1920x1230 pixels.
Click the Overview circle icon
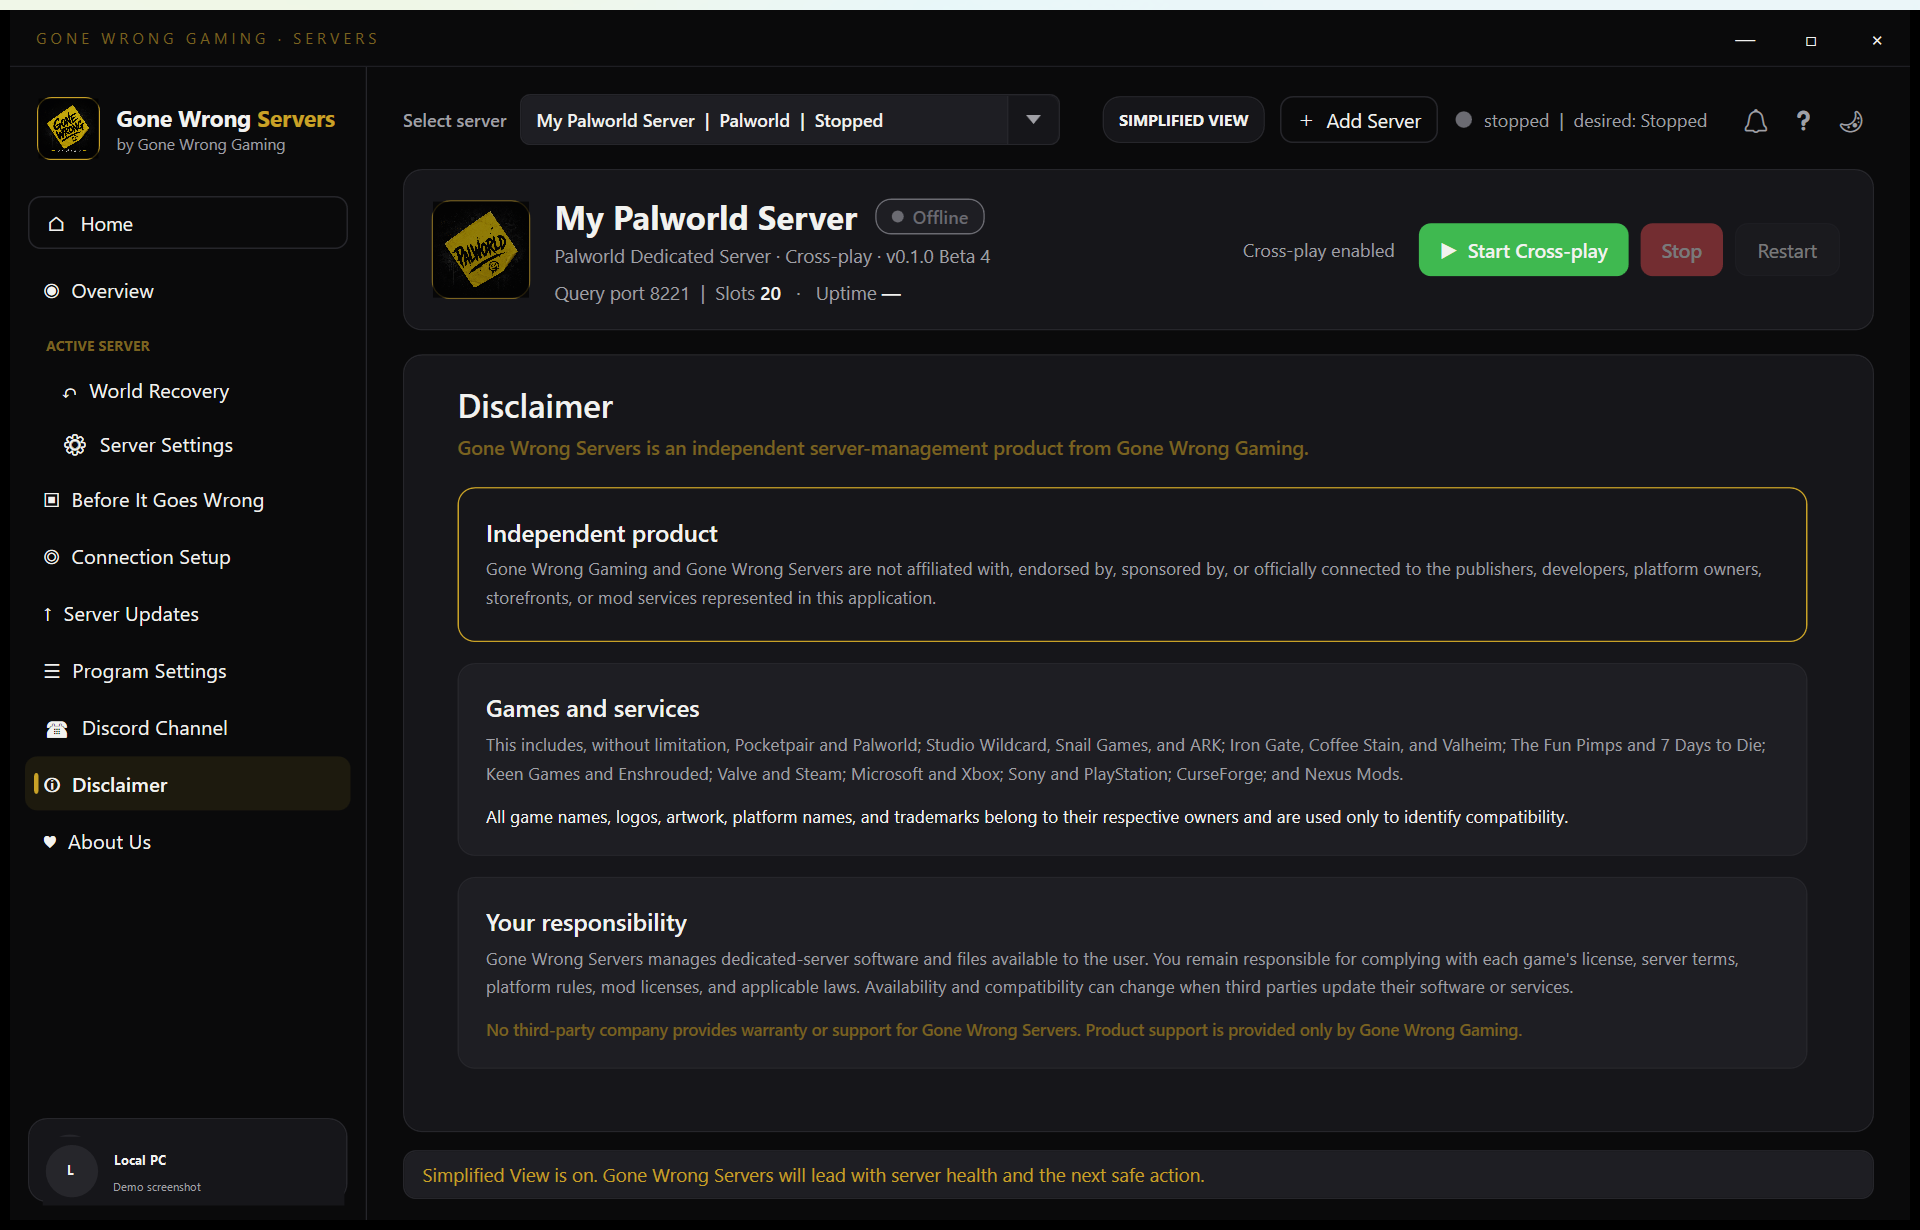(x=52, y=291)
